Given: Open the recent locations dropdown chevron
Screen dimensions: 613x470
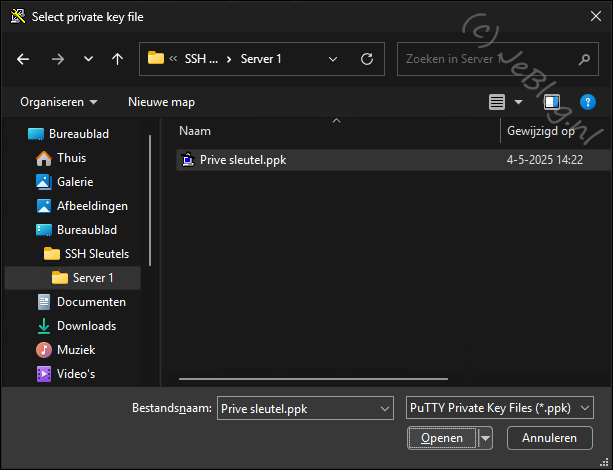Looking at the screenshot, I should [88, 59].
